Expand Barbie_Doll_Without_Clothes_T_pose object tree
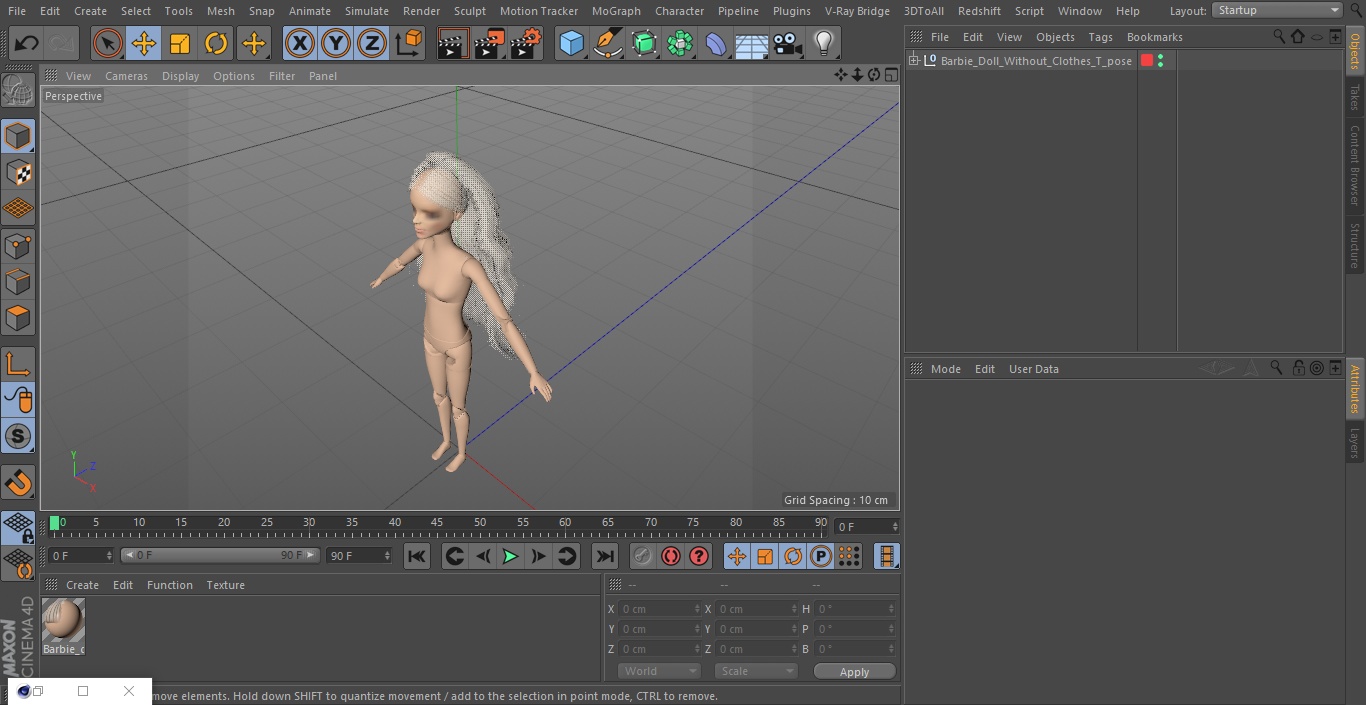Image resolution: width=1366 pixels, height=705 pixels. pos(914,61)
